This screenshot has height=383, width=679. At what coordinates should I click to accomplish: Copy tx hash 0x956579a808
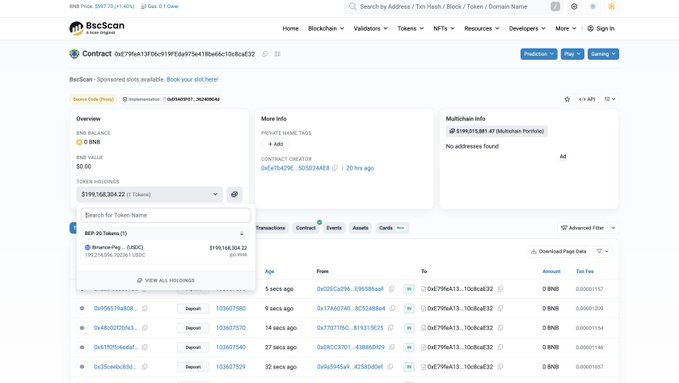(145, 308)
